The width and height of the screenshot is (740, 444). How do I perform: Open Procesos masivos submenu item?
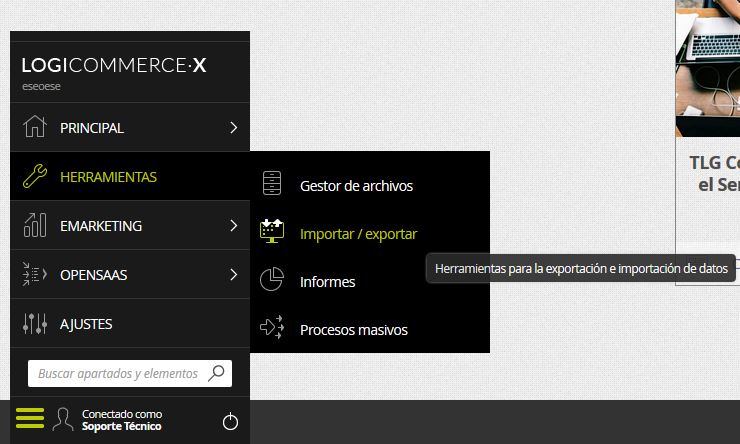coord(370,330)
